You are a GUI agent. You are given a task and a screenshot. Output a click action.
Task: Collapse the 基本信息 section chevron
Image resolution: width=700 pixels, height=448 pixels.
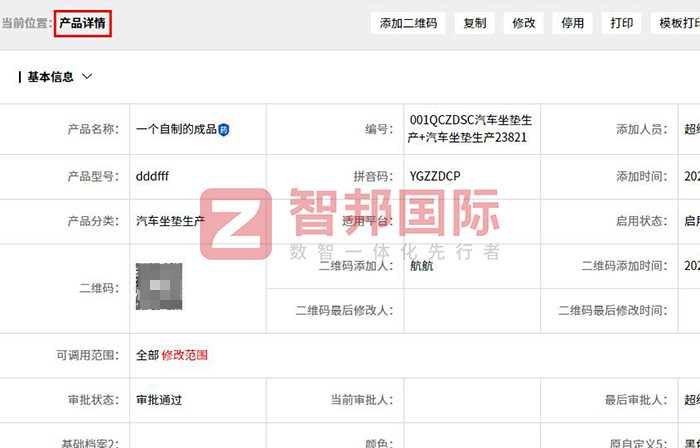87,77
